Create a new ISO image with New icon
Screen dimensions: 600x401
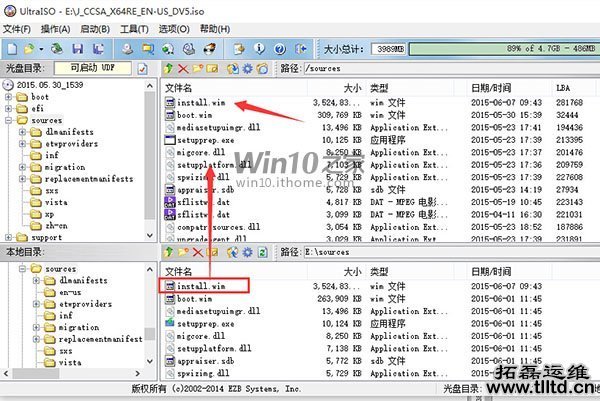12,49
